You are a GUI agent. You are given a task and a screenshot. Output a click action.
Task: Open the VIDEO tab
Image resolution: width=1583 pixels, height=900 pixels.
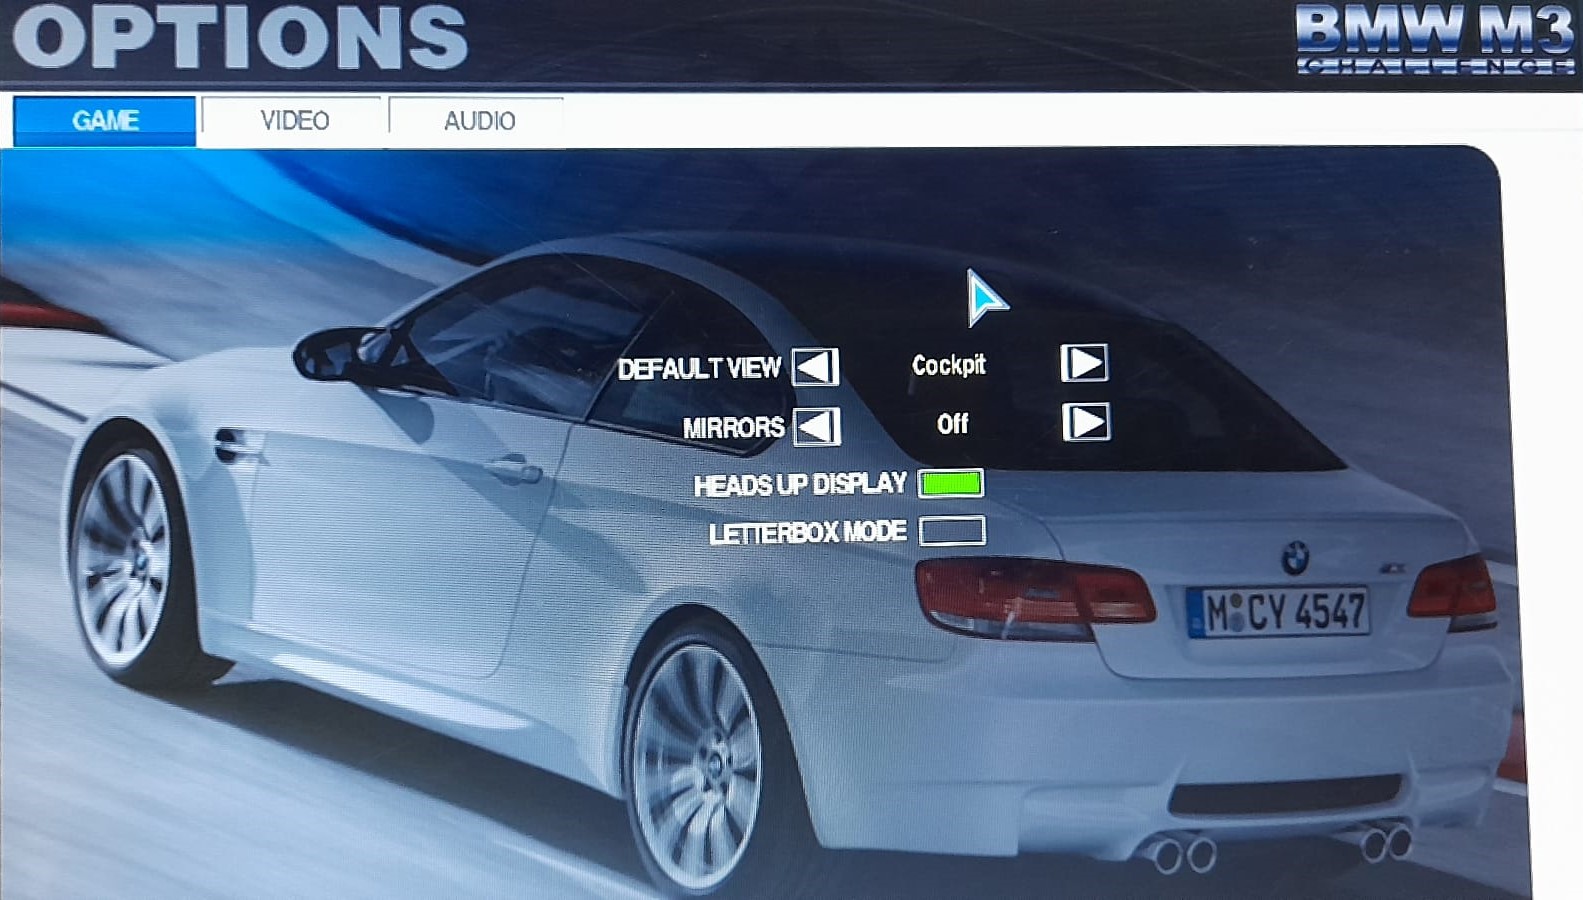point(293,121)
